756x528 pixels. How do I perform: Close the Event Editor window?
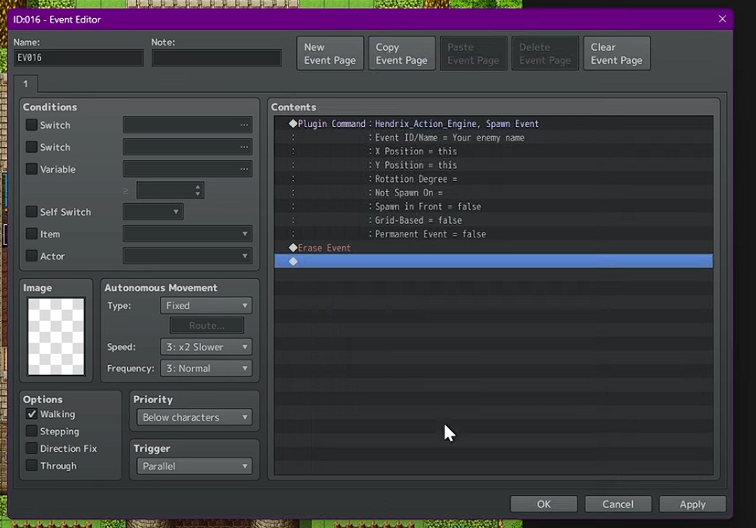click(723, 19)
